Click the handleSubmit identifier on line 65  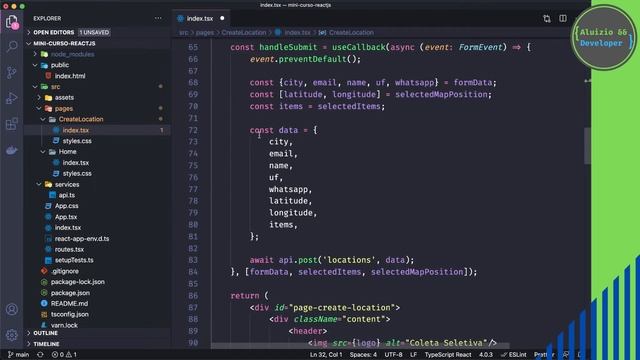click(288, 47)
